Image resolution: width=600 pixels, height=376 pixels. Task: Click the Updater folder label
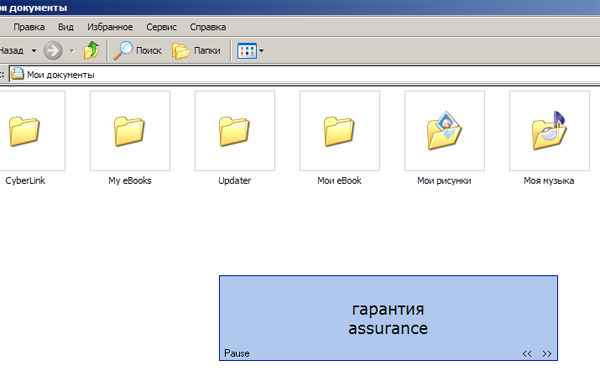pyautogui.click(x=235, y=181)
